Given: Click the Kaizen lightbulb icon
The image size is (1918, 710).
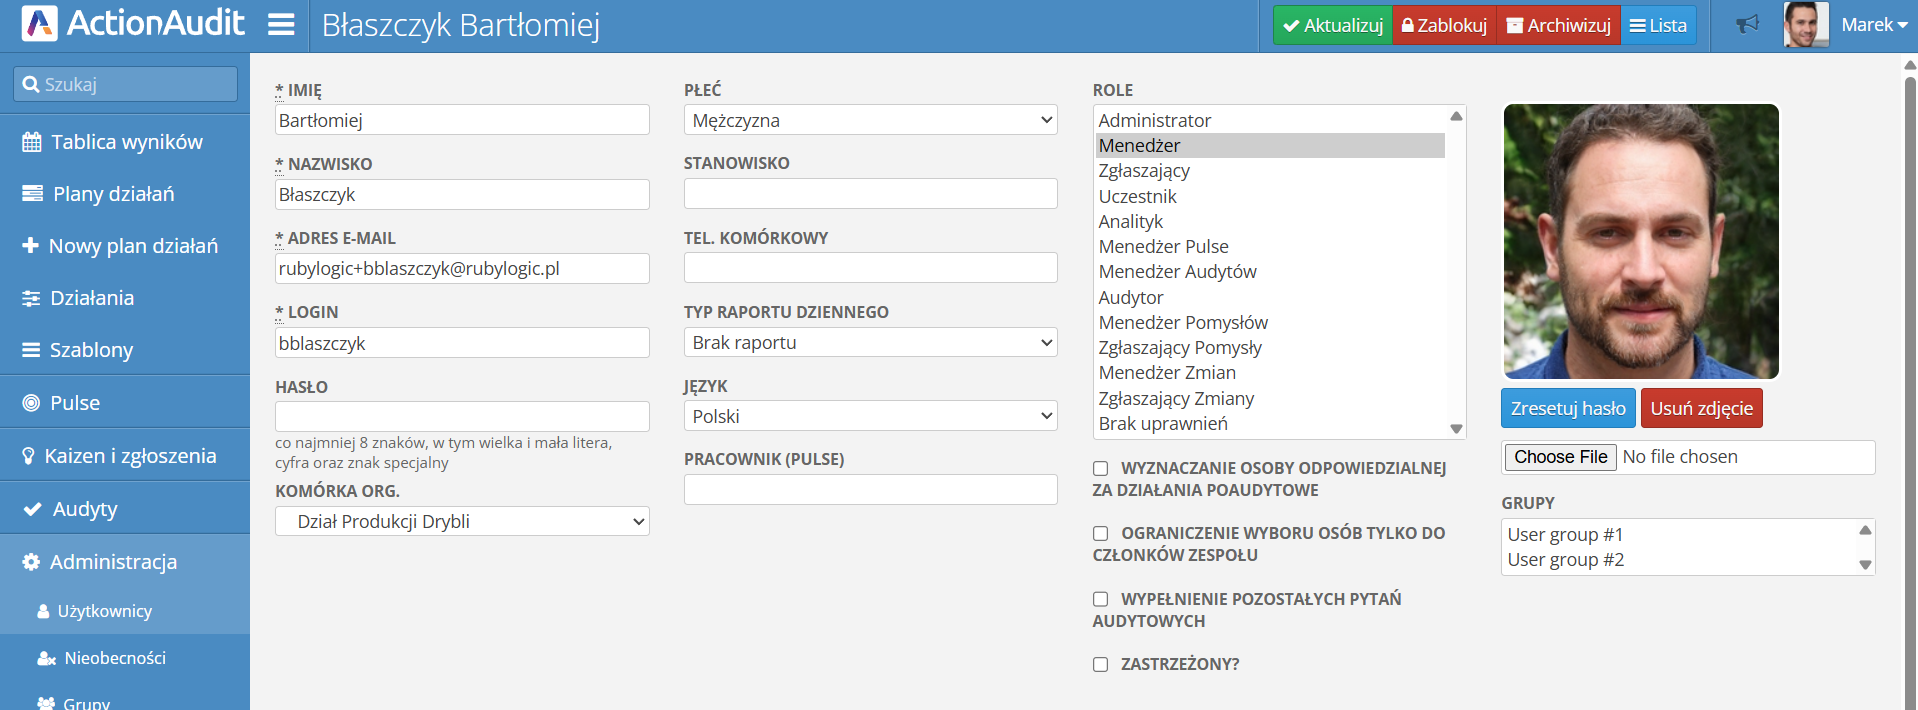Looking at the screenshot, I should (x=29, y=456).
